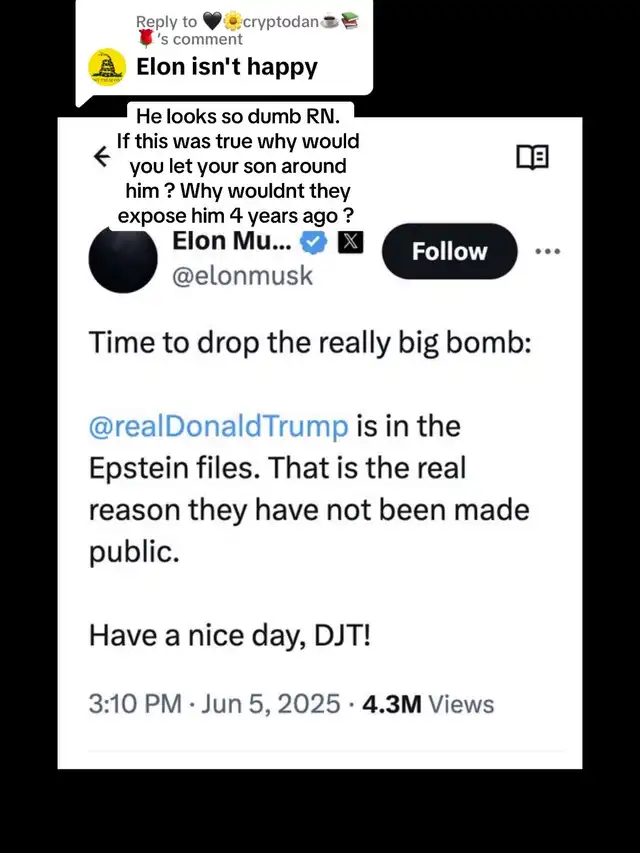Click the "Have a nice day, DJT!" line
This screenshot has width=640, height=853.
[x=229, y=634]
